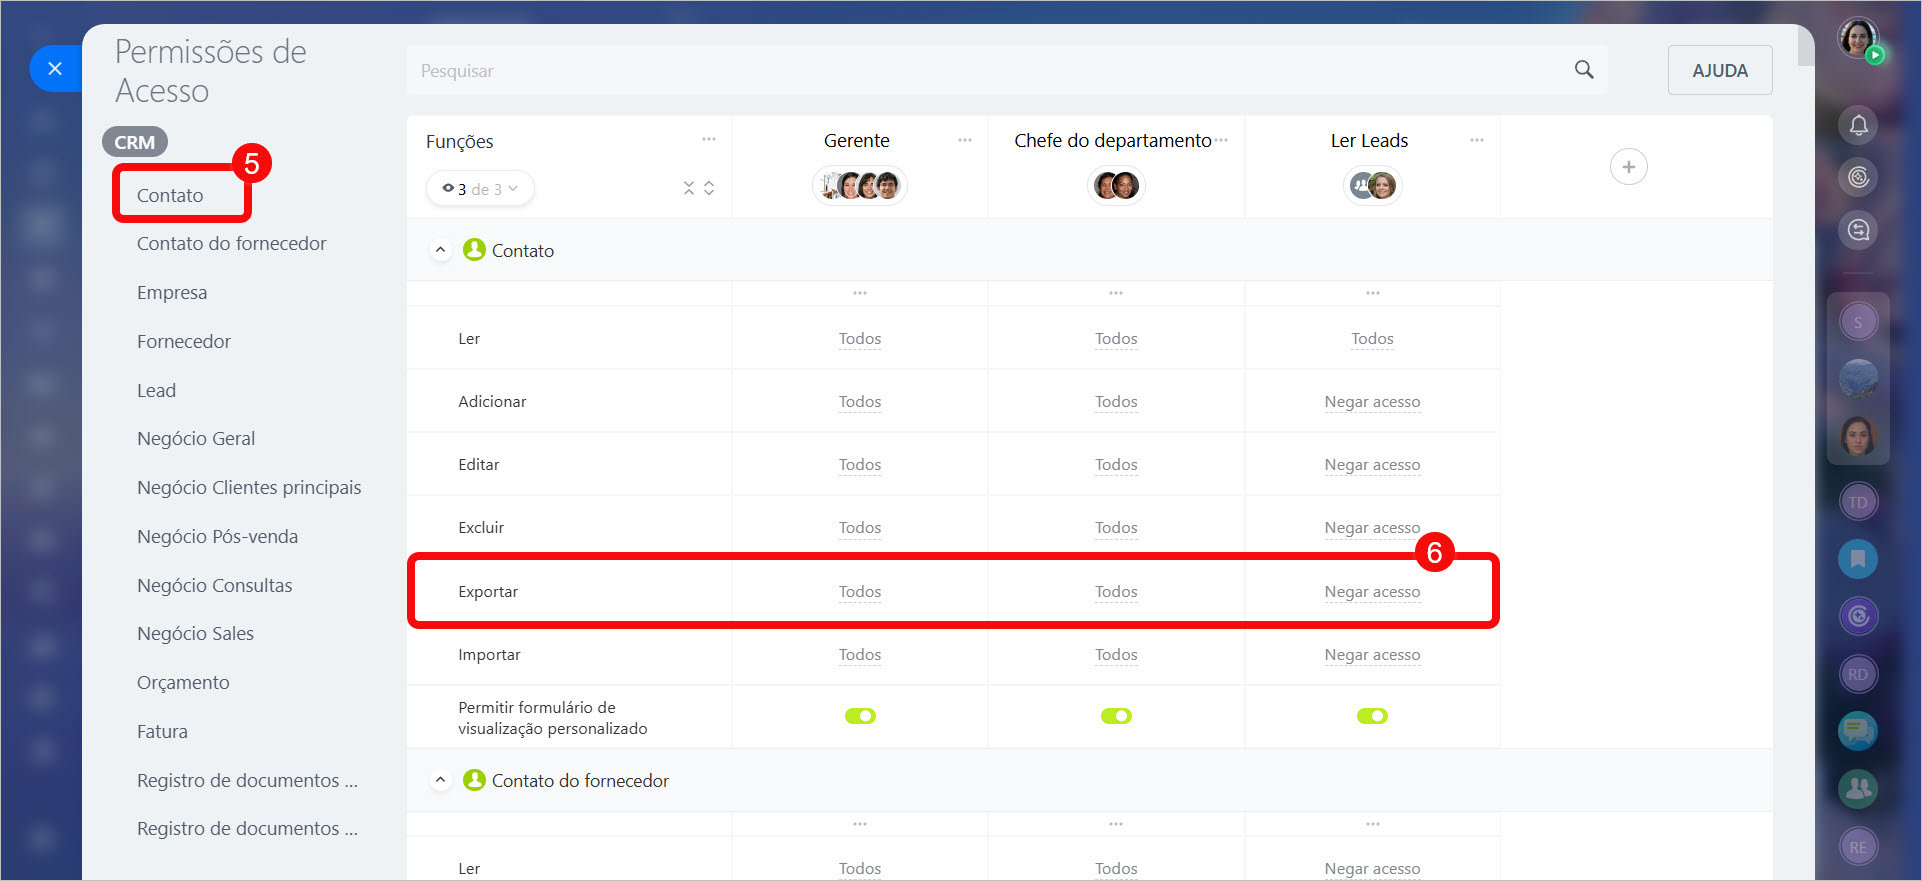
Task: Open Ler Leads role options menu
Action: (1477, 140)
